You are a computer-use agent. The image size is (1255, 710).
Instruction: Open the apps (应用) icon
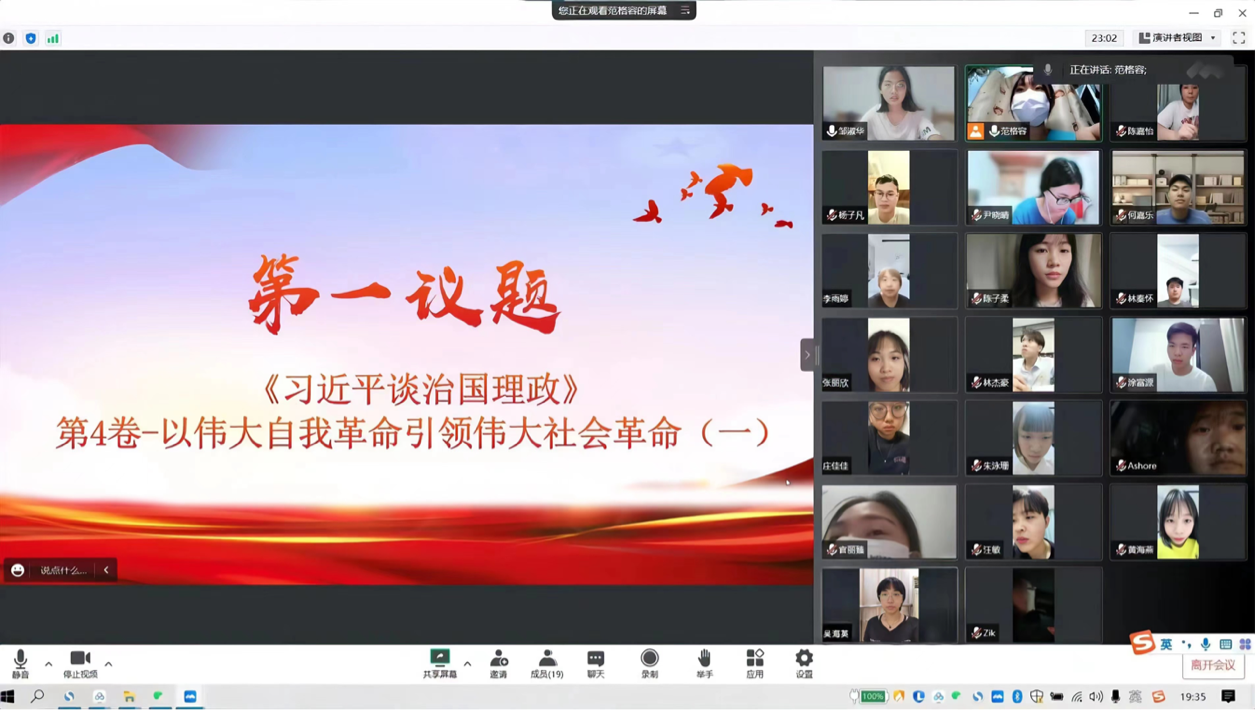(x=755, y=662)
